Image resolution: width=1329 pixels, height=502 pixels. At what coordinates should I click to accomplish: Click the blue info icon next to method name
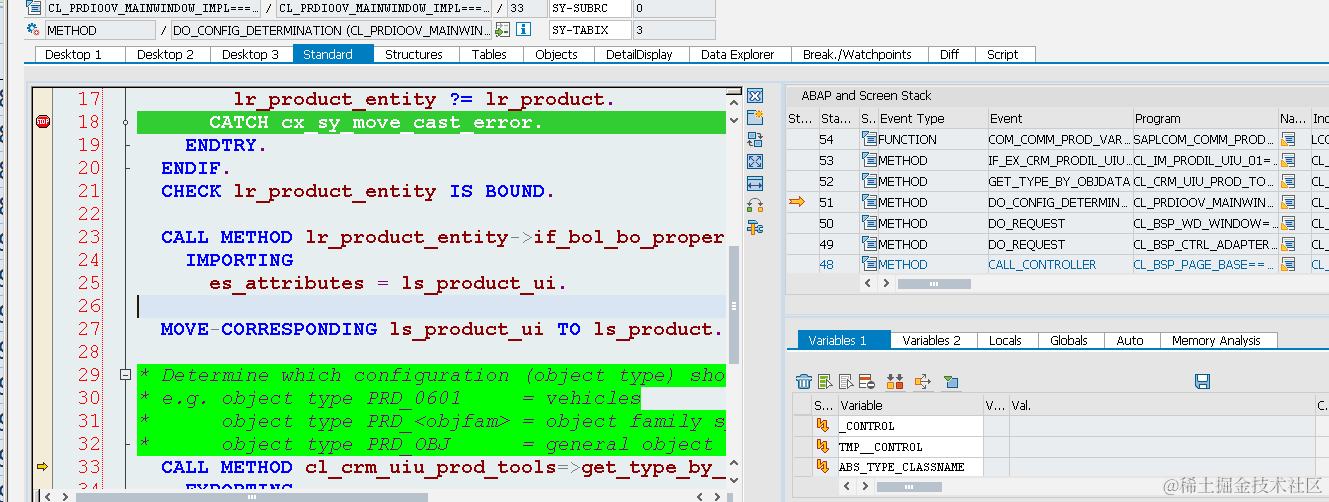click(522, 30)
